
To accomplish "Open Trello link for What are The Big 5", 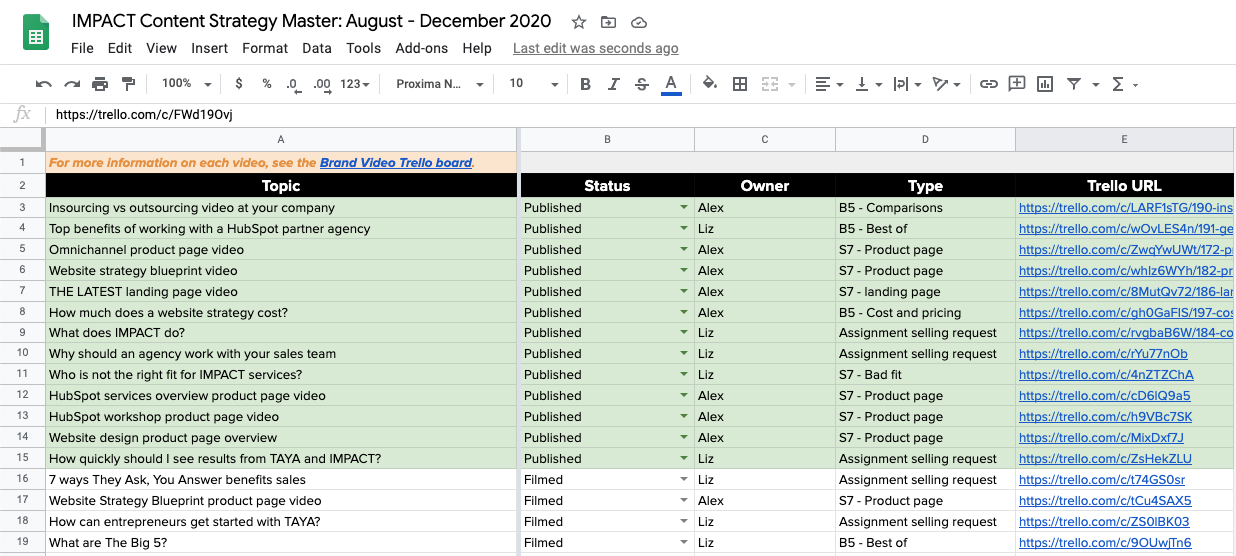I will (1105, 543).
